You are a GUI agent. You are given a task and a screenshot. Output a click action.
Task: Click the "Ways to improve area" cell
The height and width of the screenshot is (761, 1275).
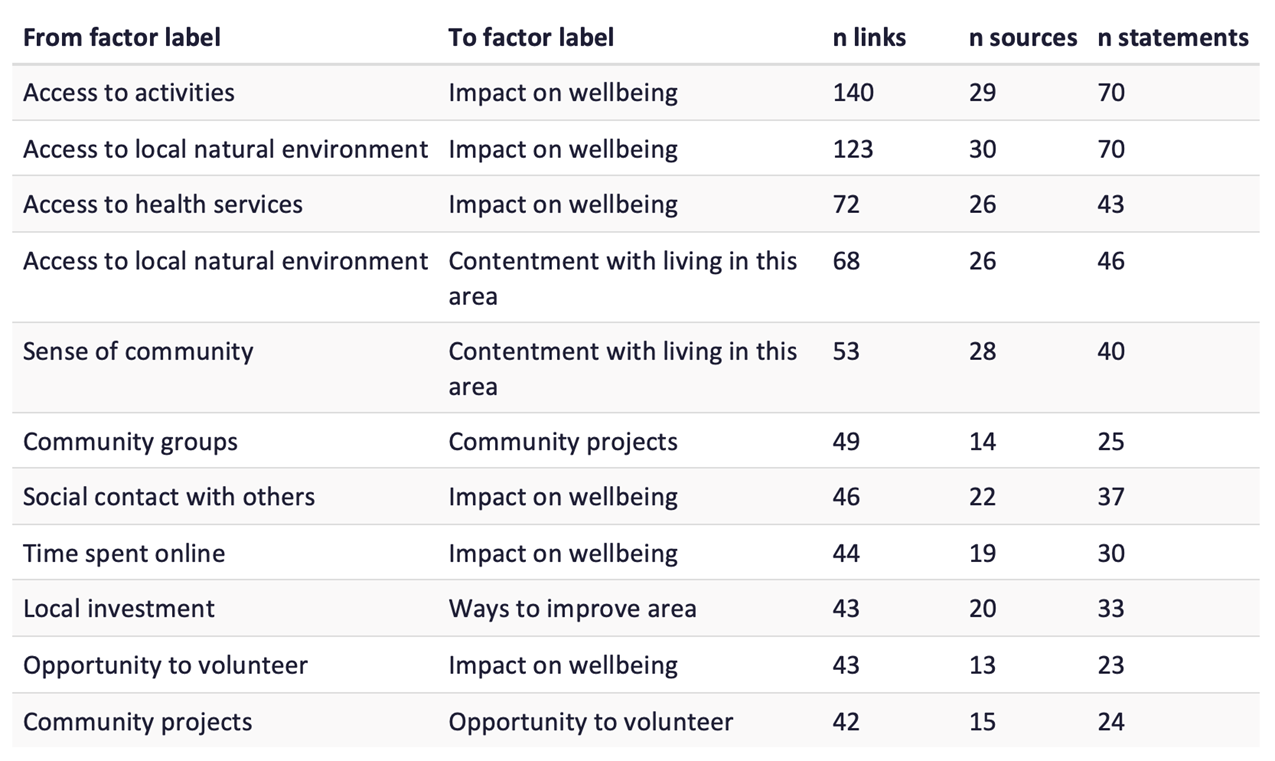point(572,609)
